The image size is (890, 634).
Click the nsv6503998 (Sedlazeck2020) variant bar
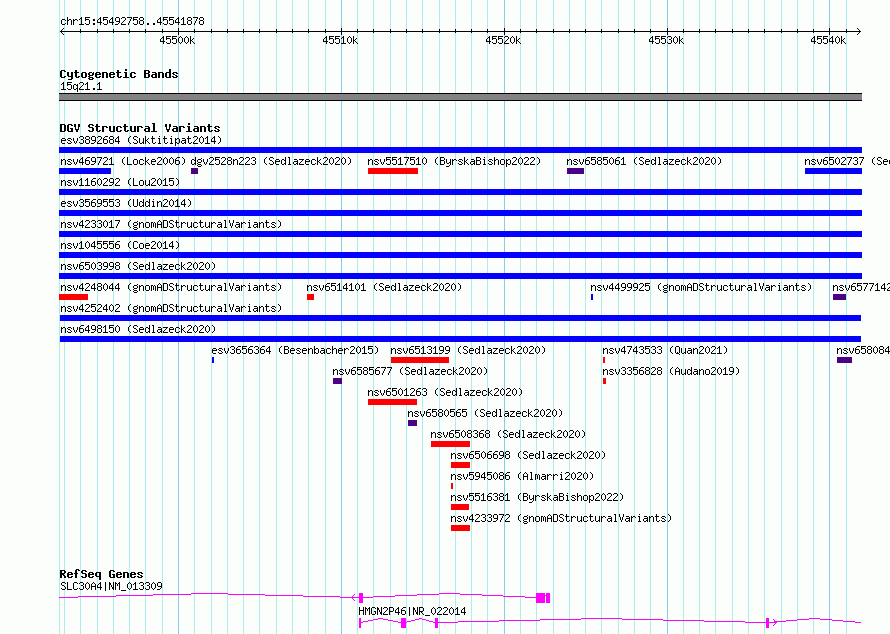point(460,276)
